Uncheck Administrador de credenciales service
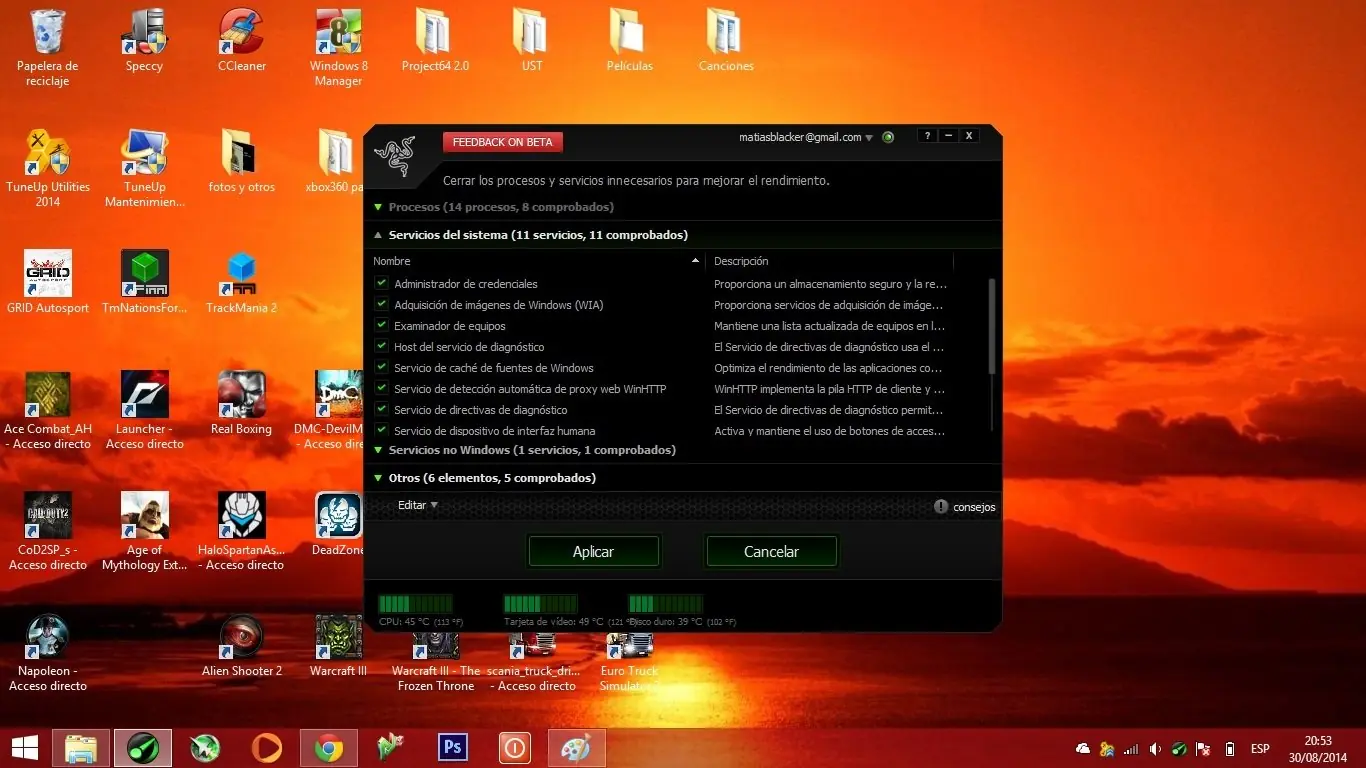 381,283
